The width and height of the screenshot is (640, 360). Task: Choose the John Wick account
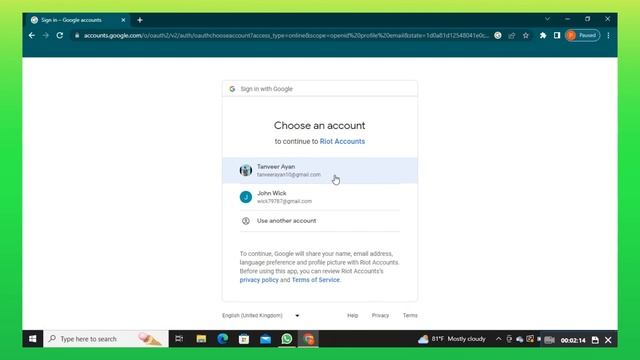point(320,197)
